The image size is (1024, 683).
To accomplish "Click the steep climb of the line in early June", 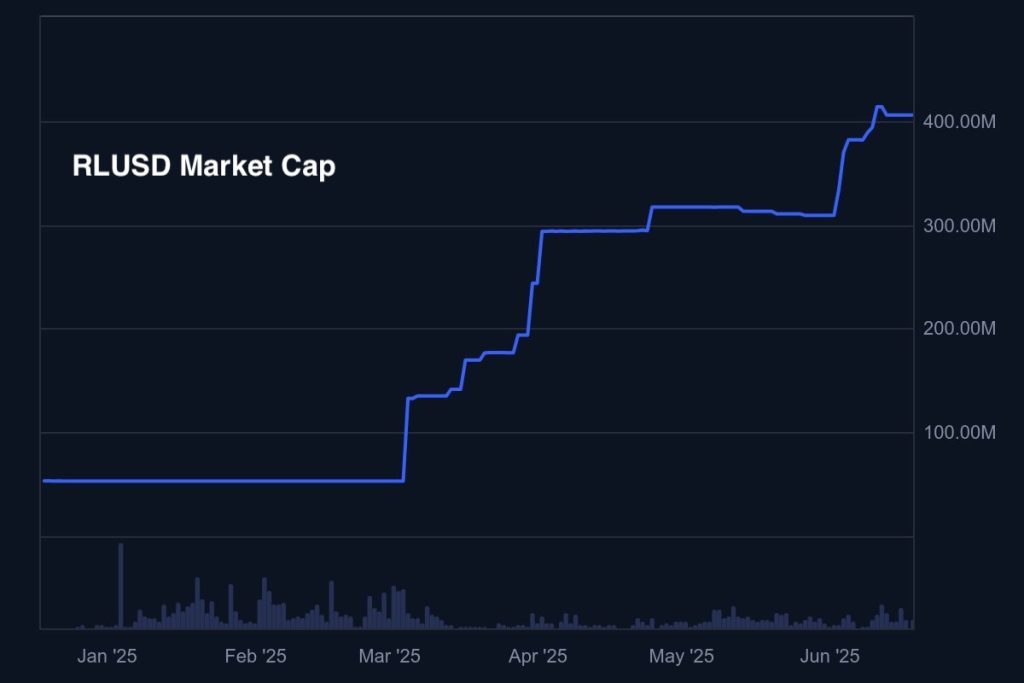I will tap(841, 175).
